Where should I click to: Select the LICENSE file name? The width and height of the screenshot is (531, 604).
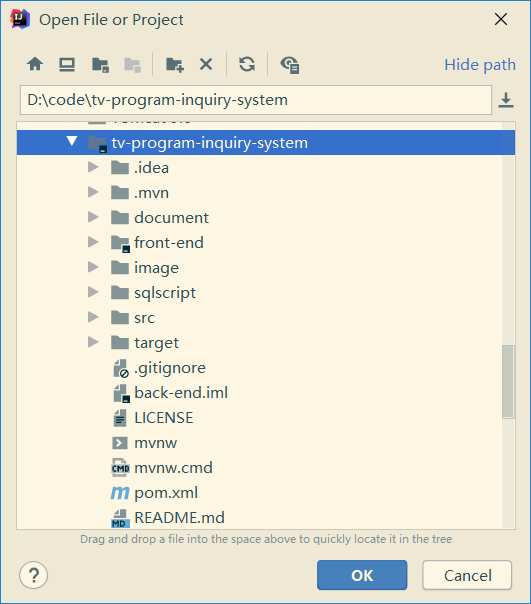(164, 418)
